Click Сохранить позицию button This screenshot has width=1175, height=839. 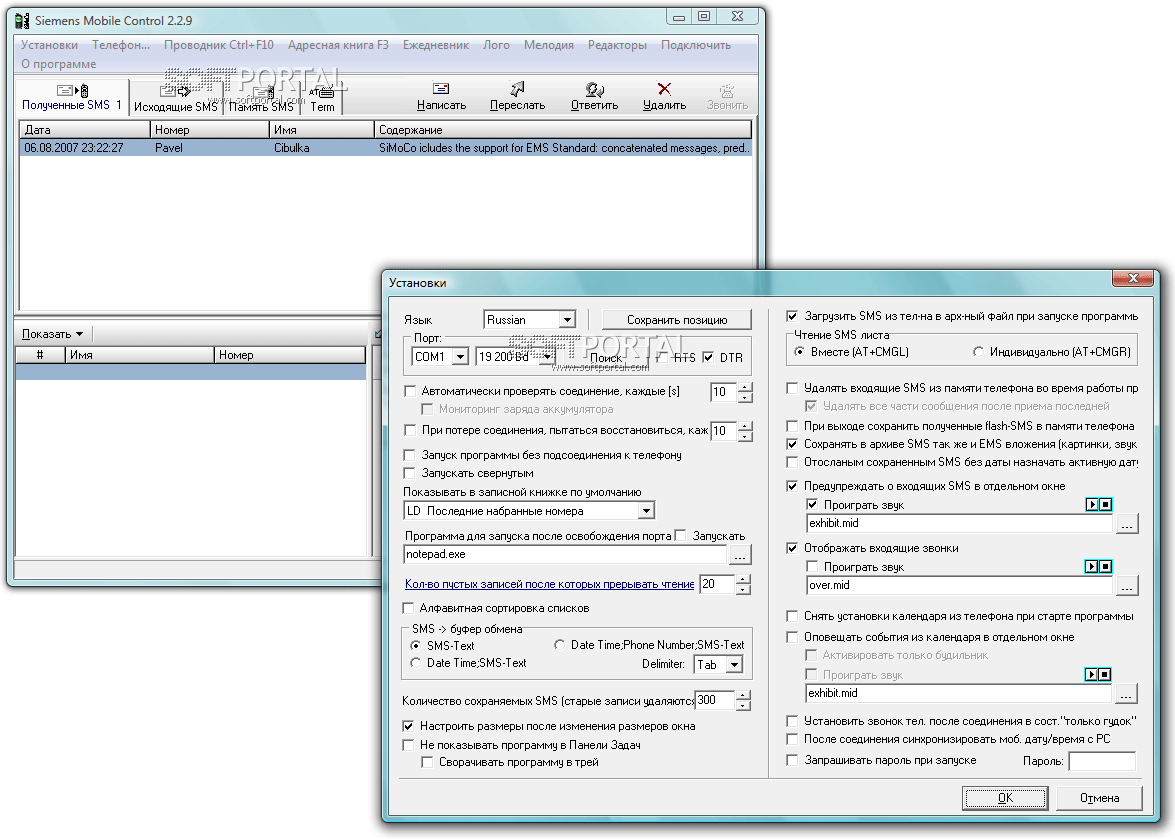click(677, 320)
